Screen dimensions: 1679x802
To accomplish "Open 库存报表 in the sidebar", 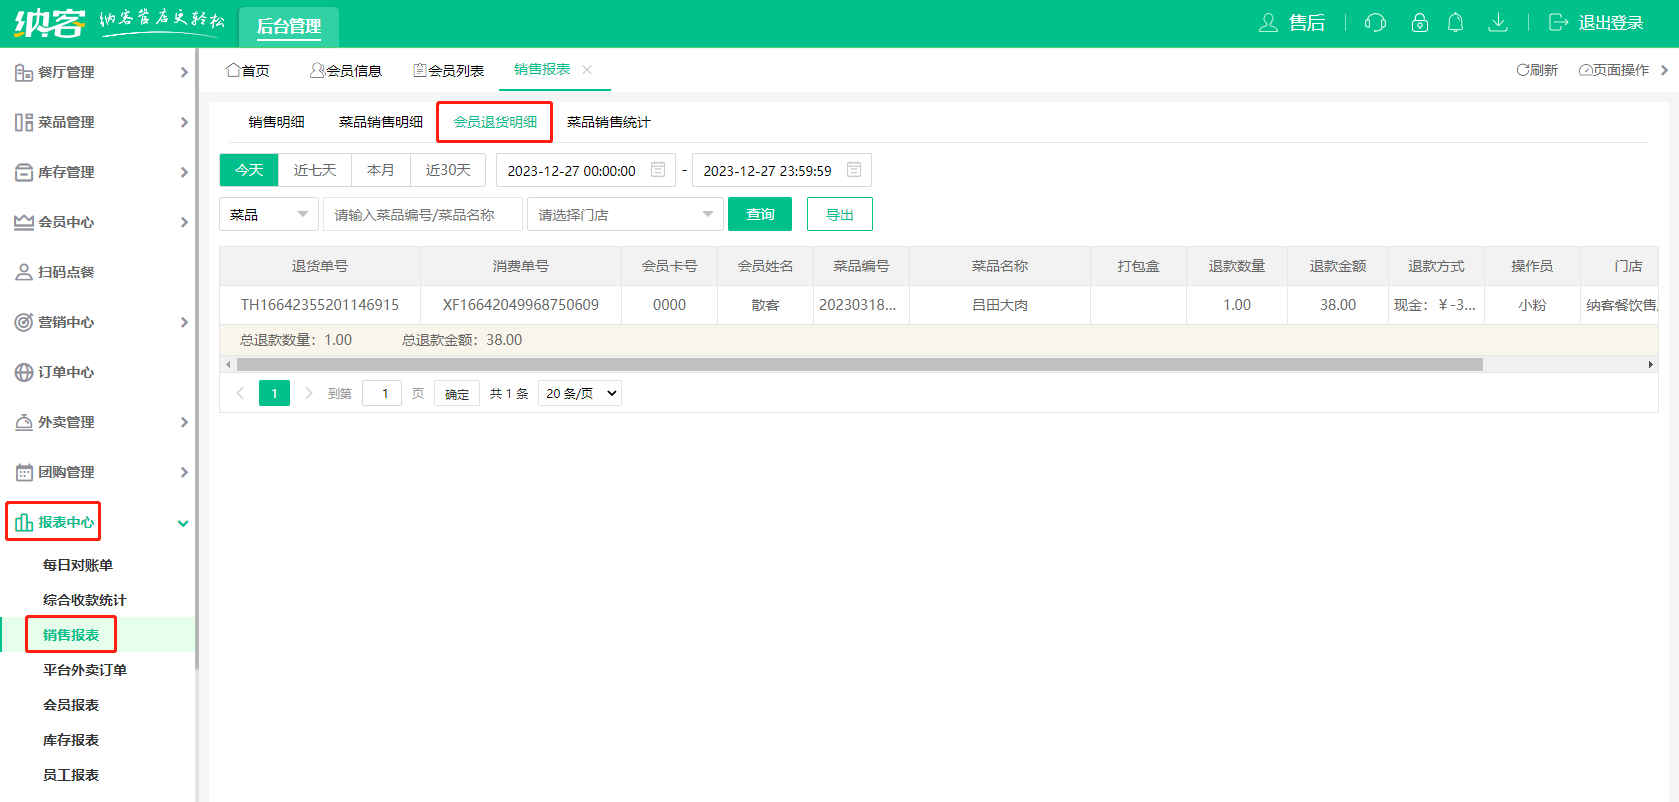I will [x=71, y=740].
